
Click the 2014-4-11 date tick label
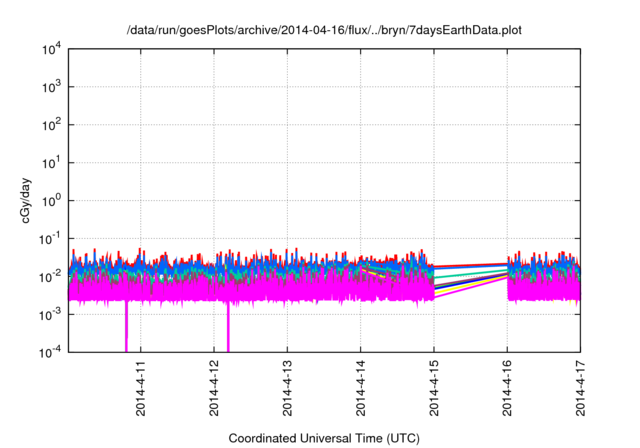point(140,388)
